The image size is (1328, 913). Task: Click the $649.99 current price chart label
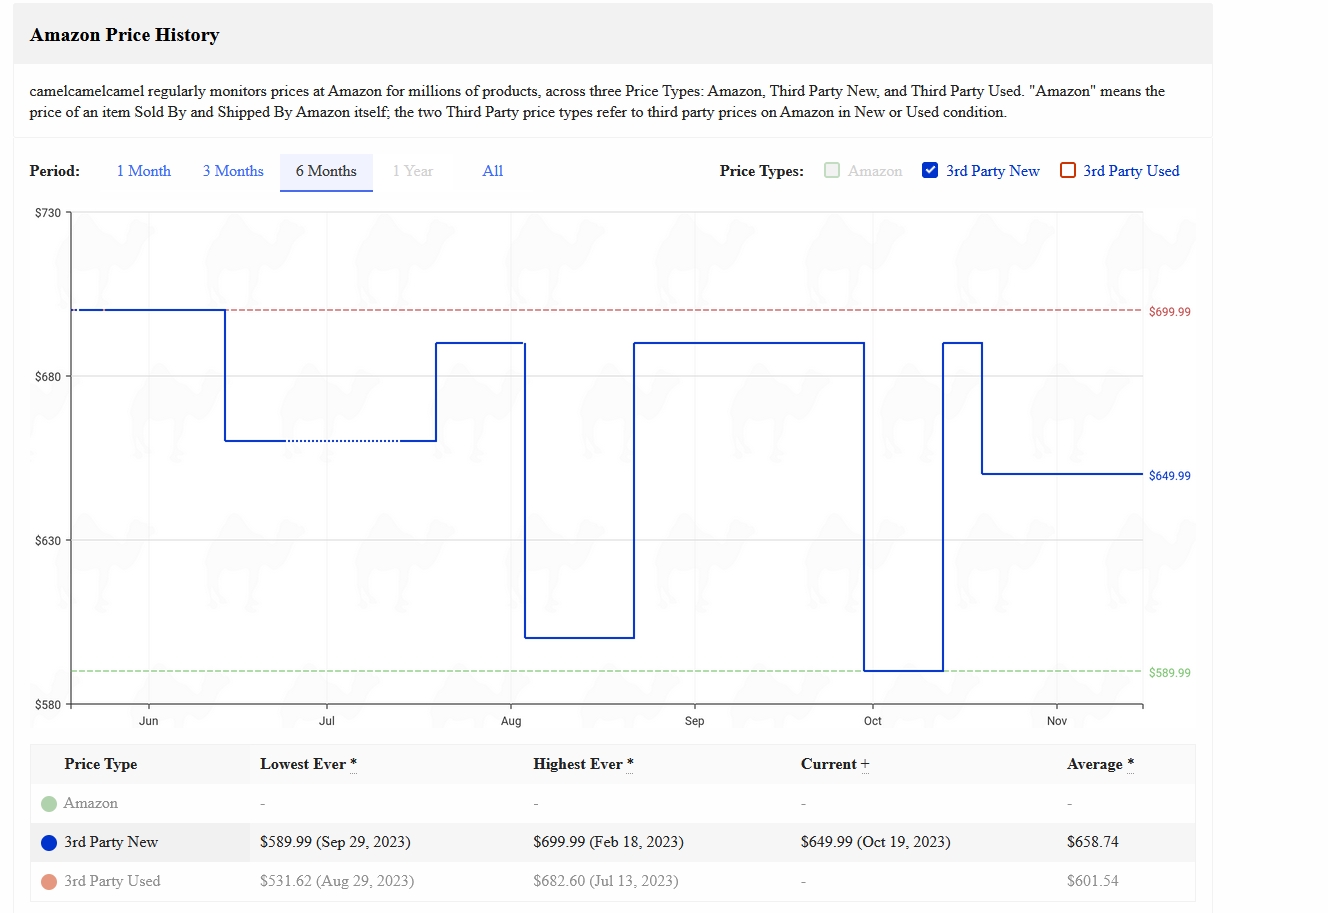[x=1169, y=476]
